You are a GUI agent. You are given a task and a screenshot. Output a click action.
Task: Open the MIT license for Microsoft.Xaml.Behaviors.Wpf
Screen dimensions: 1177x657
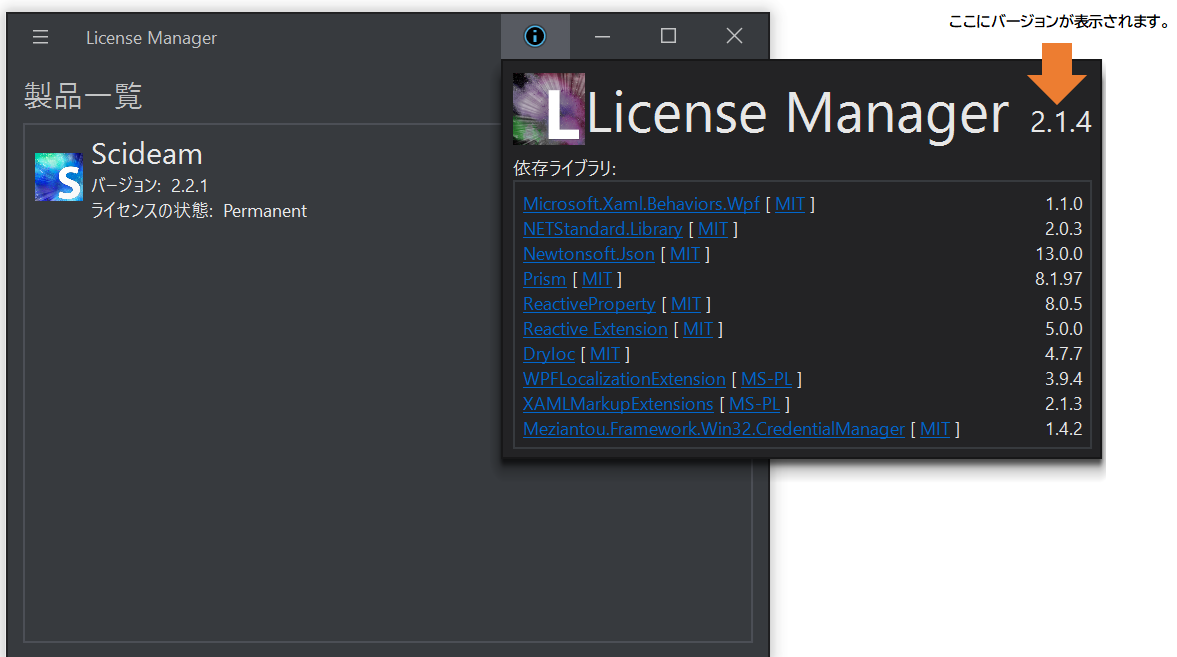(x=790, y=204)
